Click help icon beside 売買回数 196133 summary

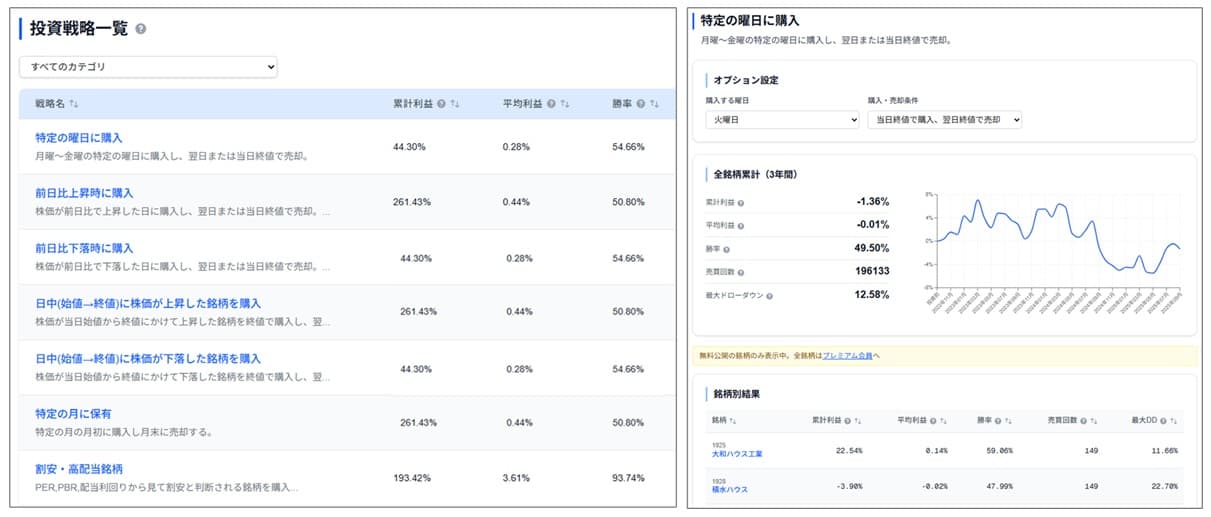739,272
